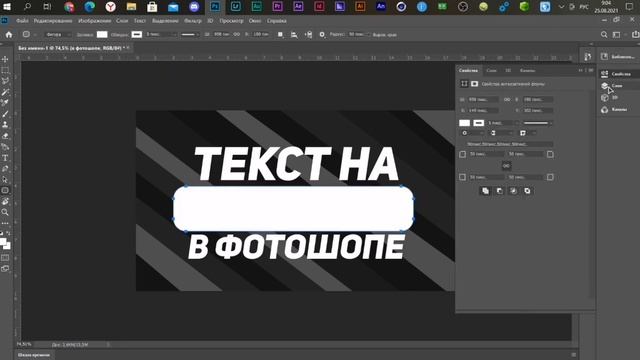
Task: Close the document tab
Action: (x=128, y=48)
